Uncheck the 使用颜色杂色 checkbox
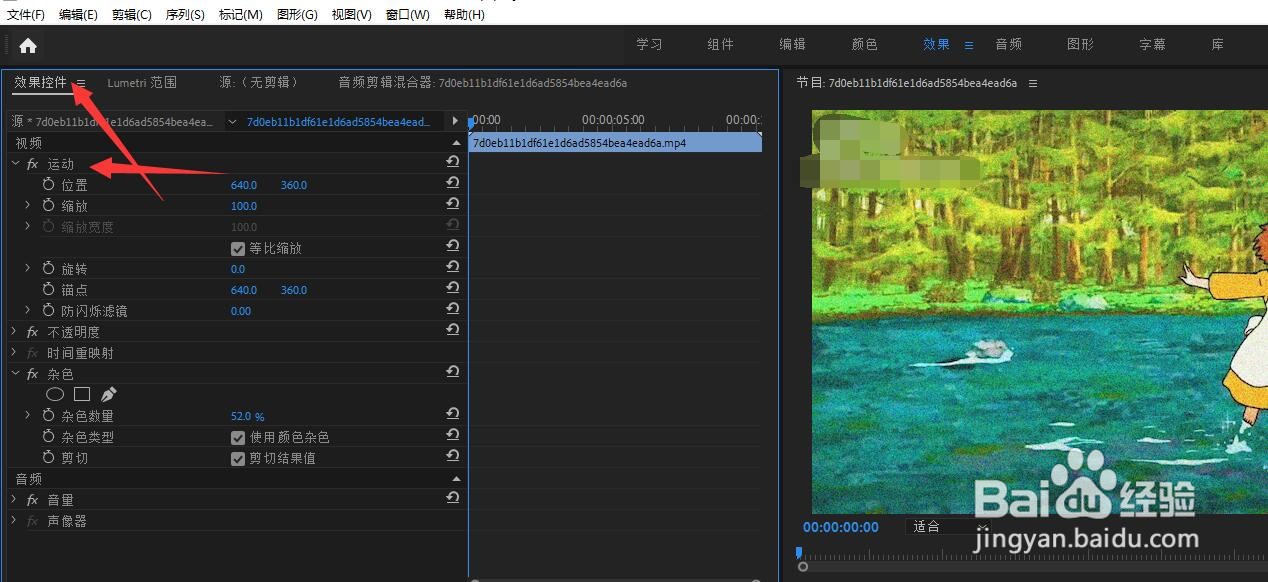 click(x=238, y=437)
